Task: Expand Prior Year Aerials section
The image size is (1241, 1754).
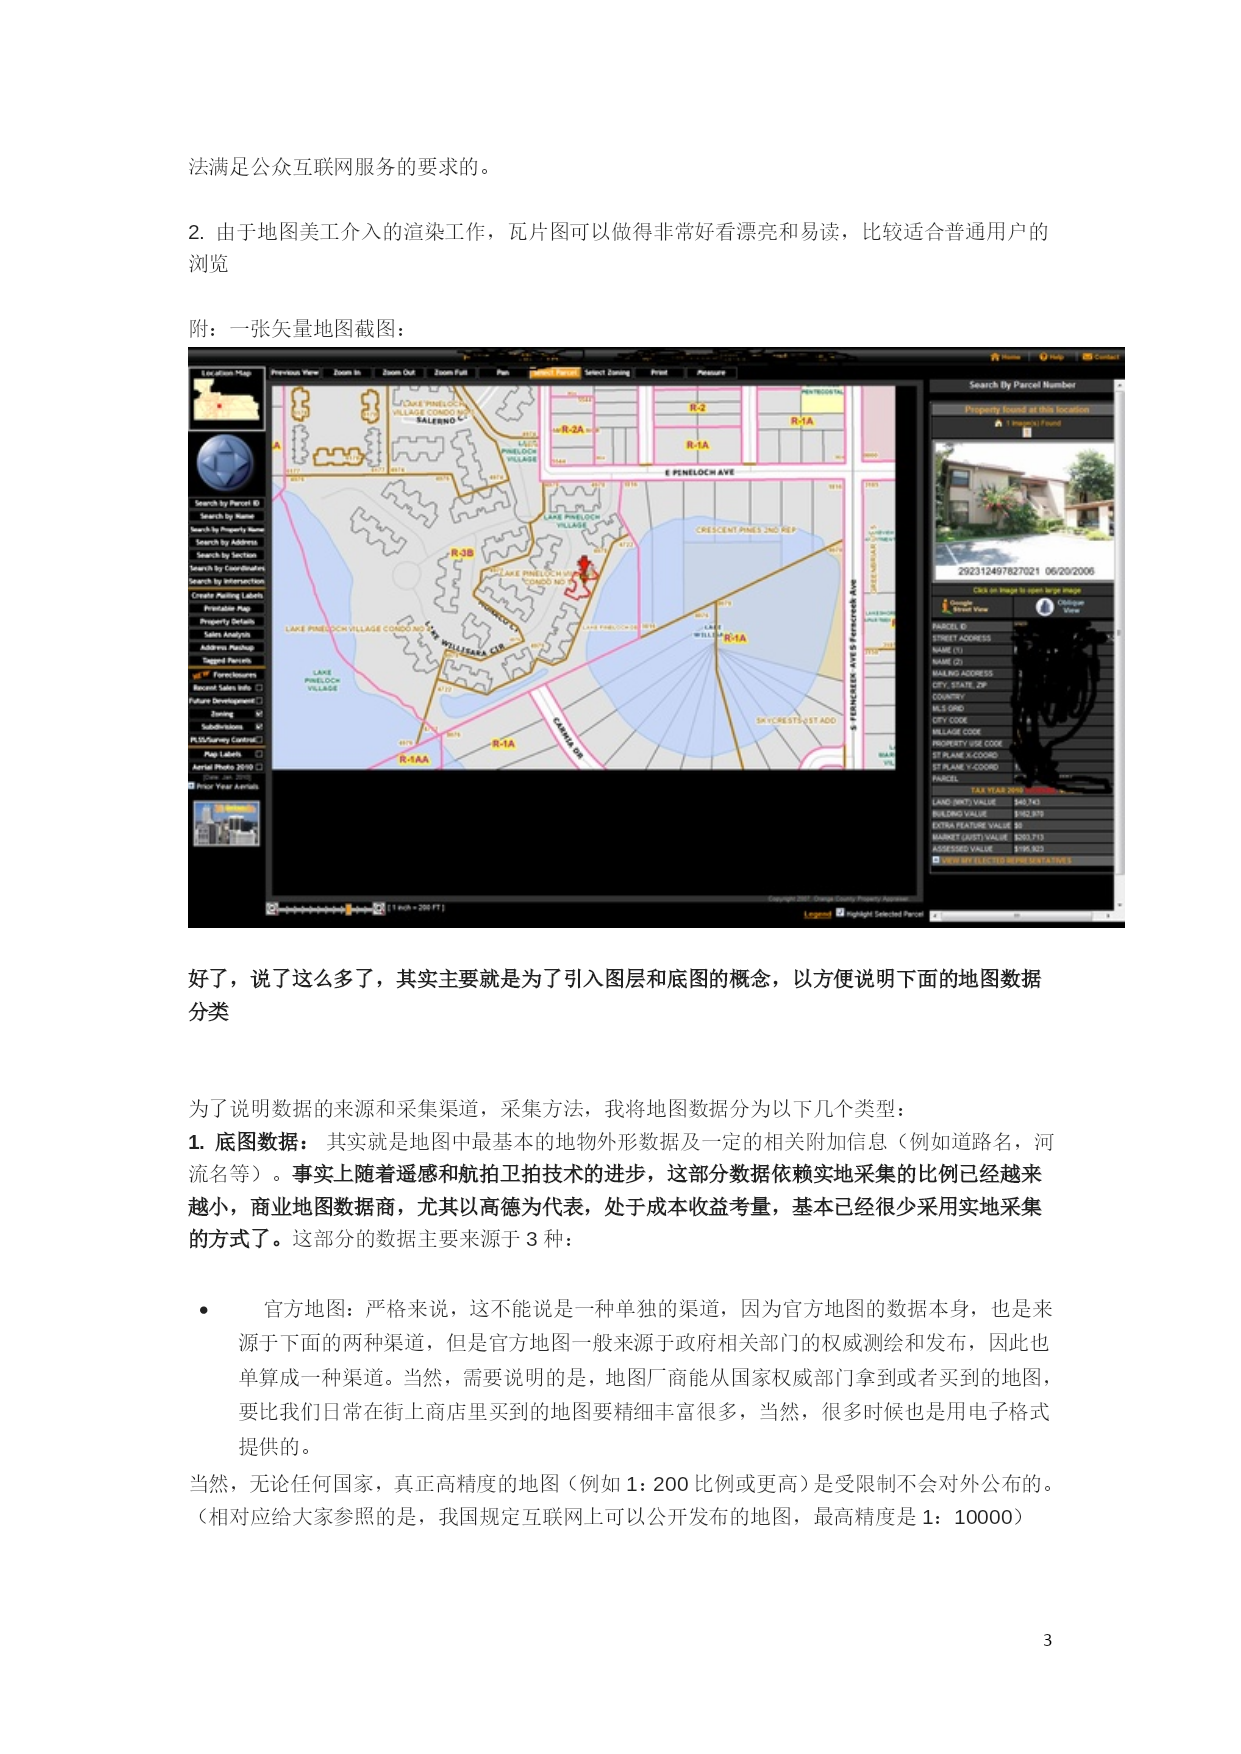Action: (192, 786)
